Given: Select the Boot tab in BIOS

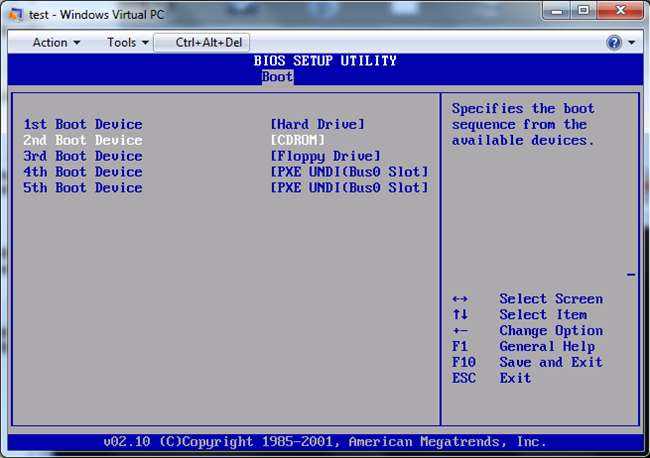Looking at the screenshot, I should click(x=277, y=77).
